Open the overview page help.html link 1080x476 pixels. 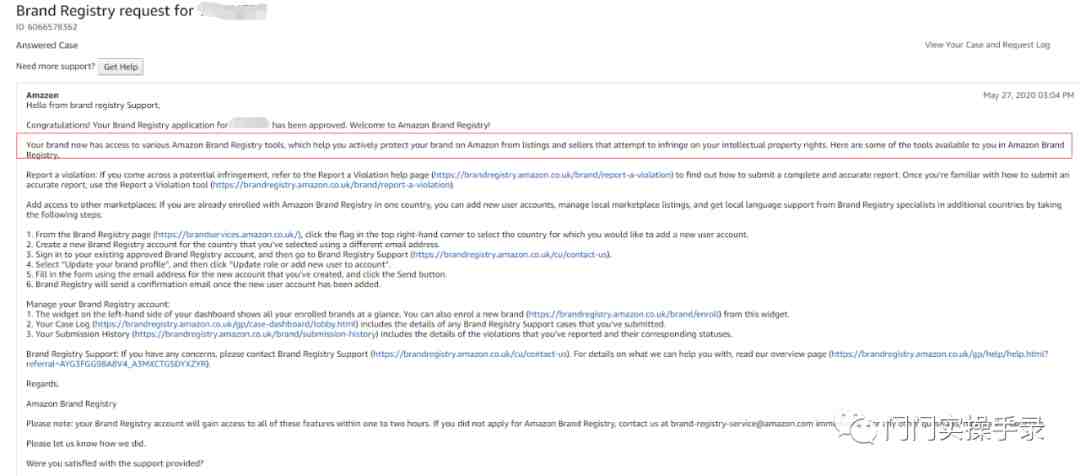pyautogui.click(x=537, y=359)
